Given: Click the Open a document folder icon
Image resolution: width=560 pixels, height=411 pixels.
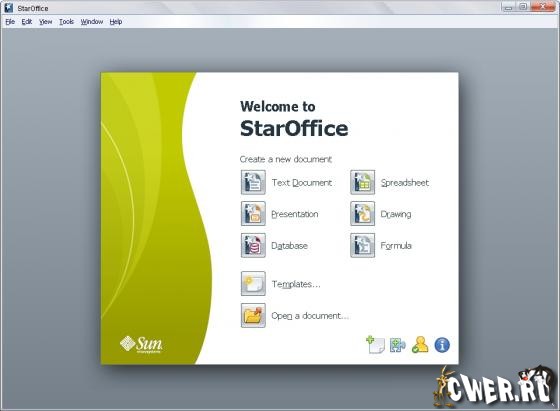Looking at the screenshot, I should pyautogui.click(x=253, y=315).
